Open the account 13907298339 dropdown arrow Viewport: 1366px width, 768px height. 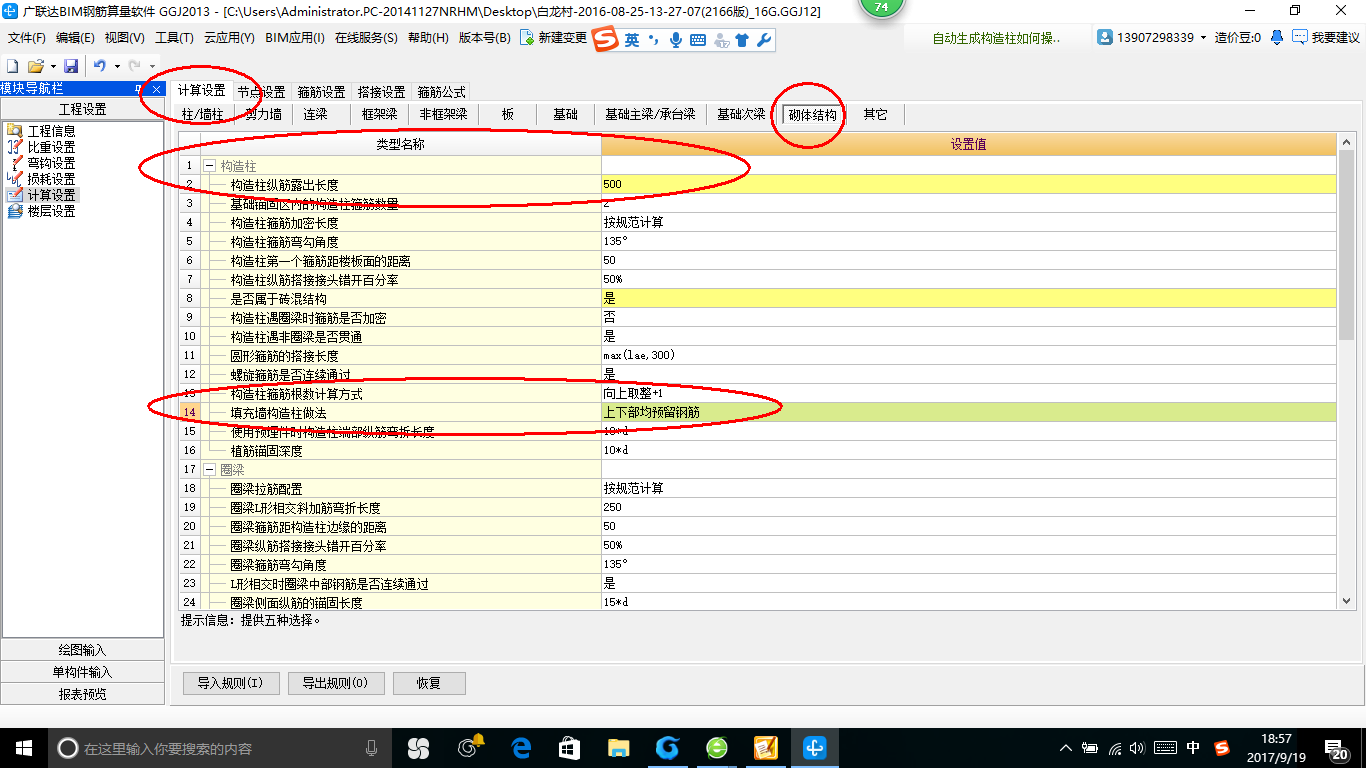click(x=1203, y=38)
